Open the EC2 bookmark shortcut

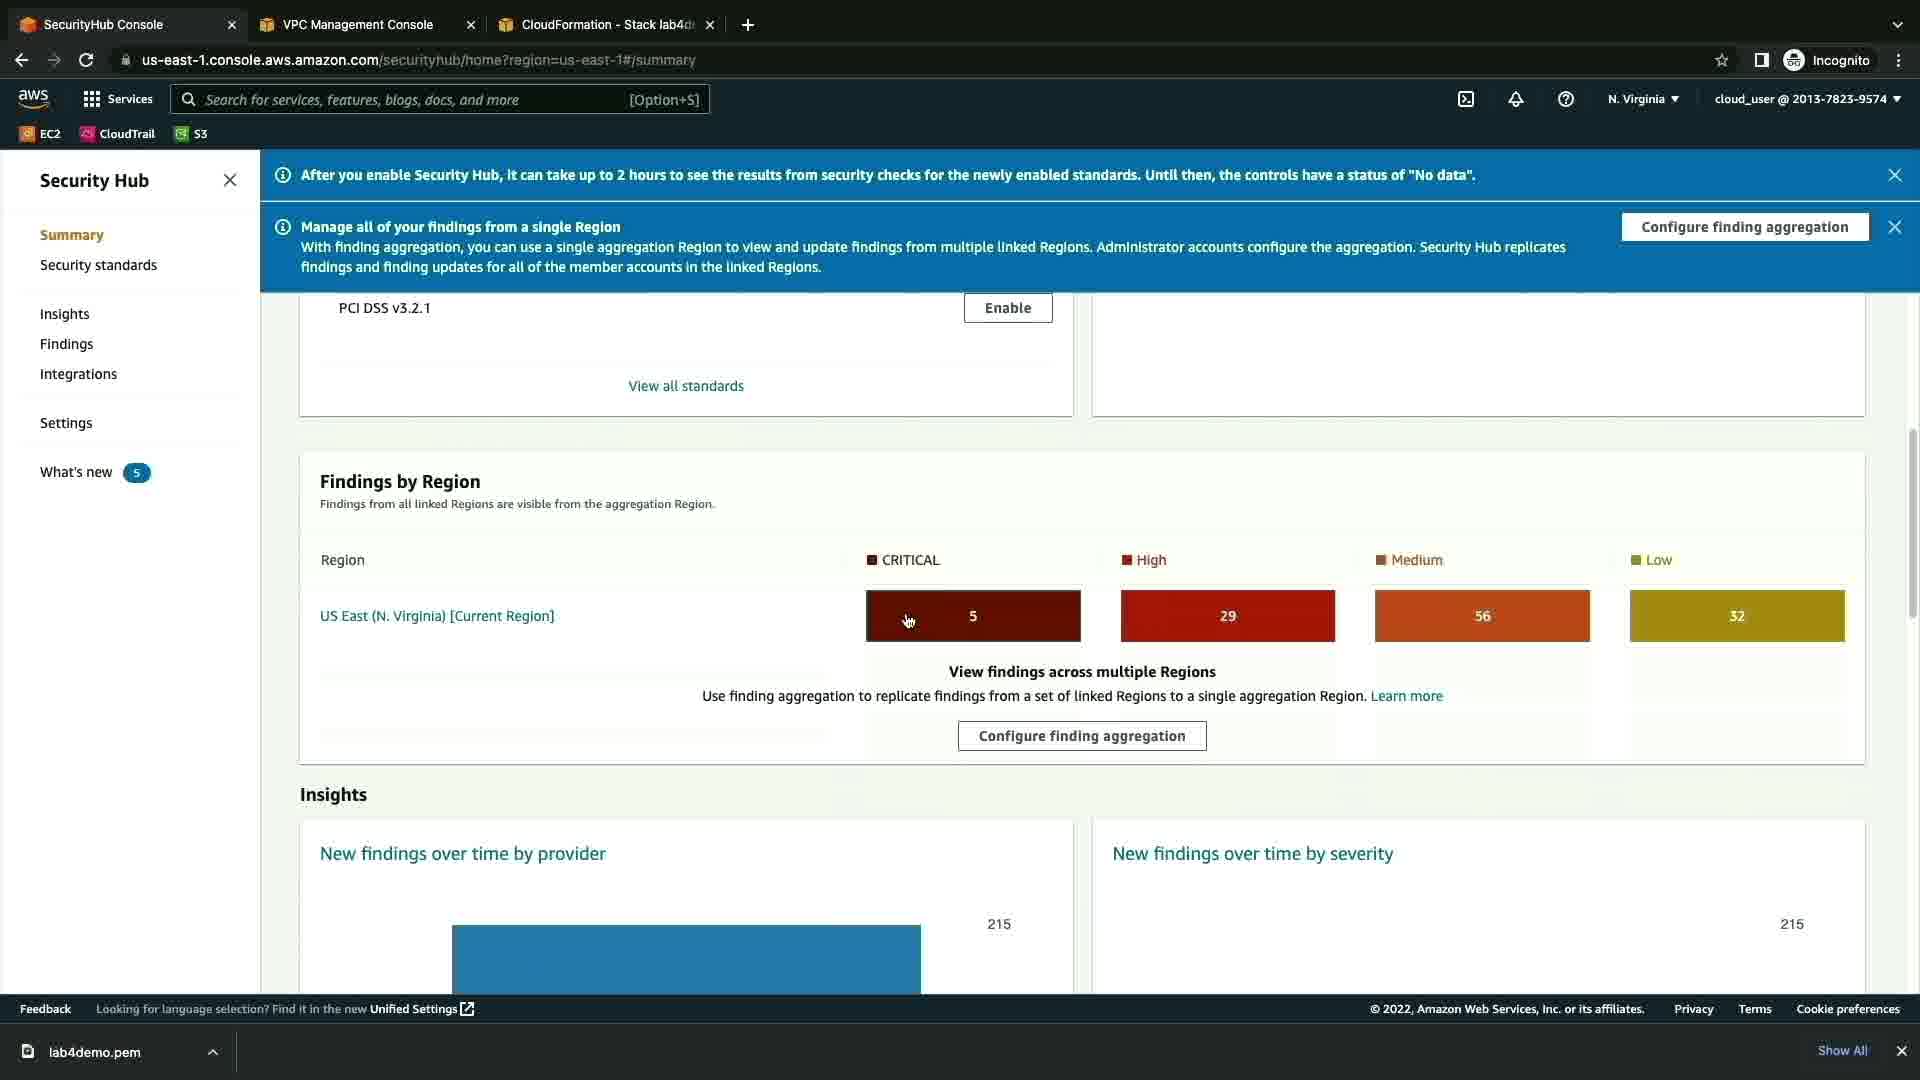pos(40,134)
